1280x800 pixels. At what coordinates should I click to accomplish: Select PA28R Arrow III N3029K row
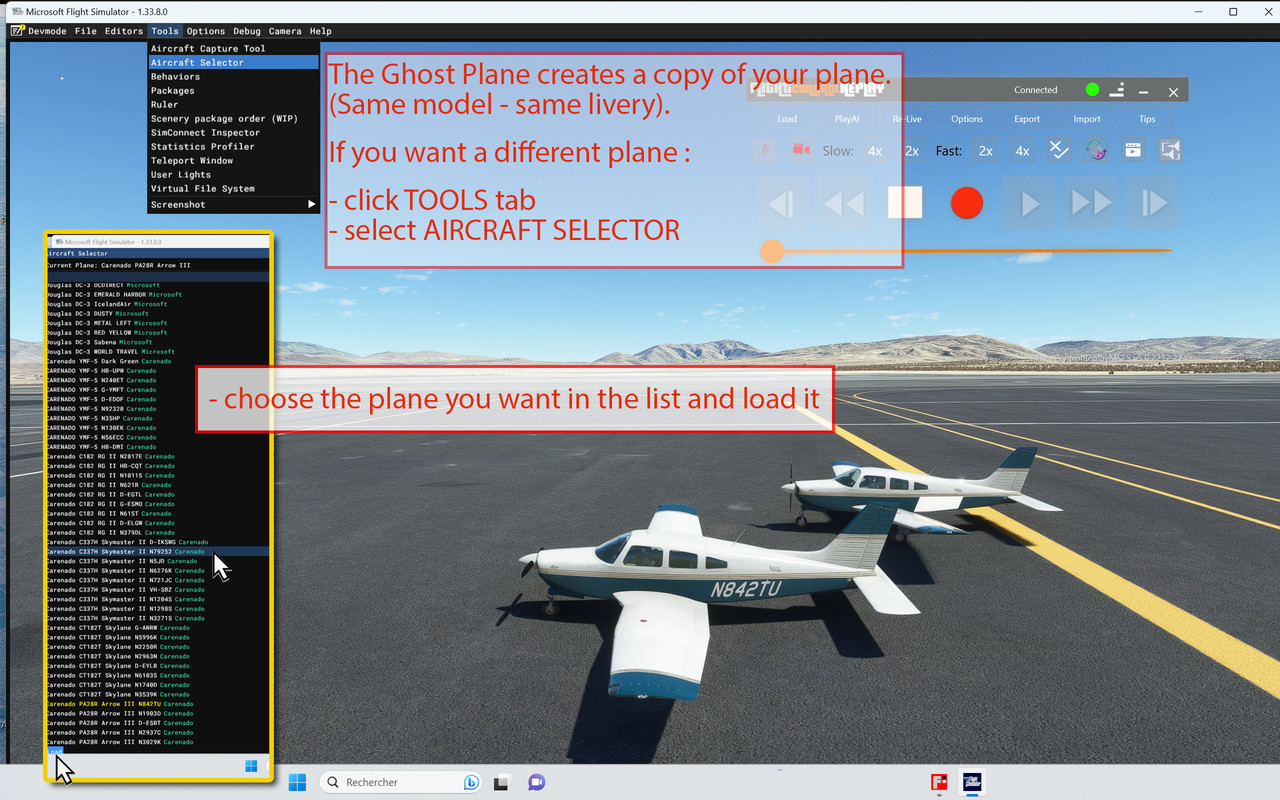click(x=158, y=741)
